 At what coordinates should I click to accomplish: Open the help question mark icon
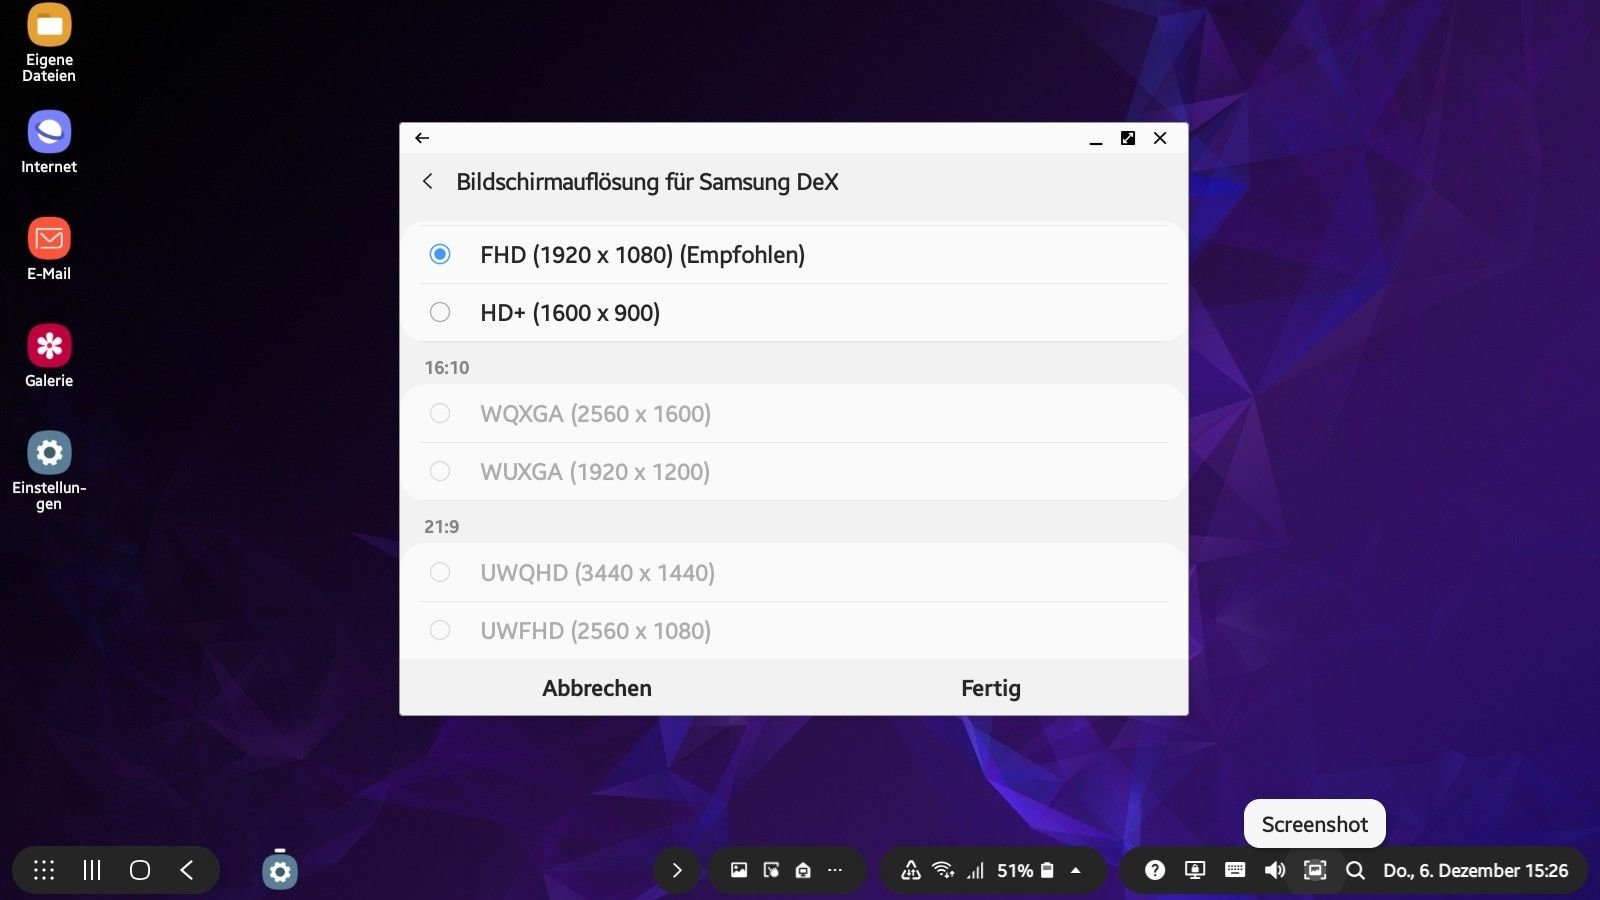click(x=1155, y=870)
